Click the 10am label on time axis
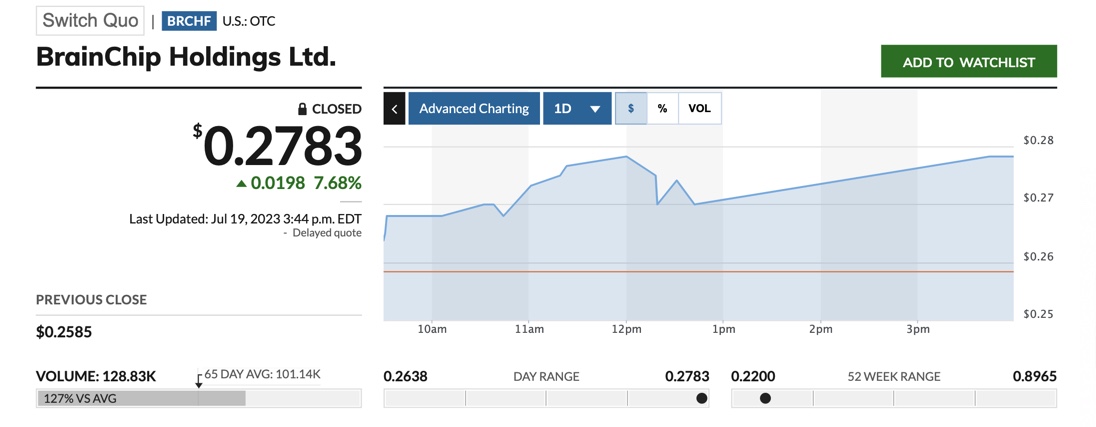 (432, 329)
